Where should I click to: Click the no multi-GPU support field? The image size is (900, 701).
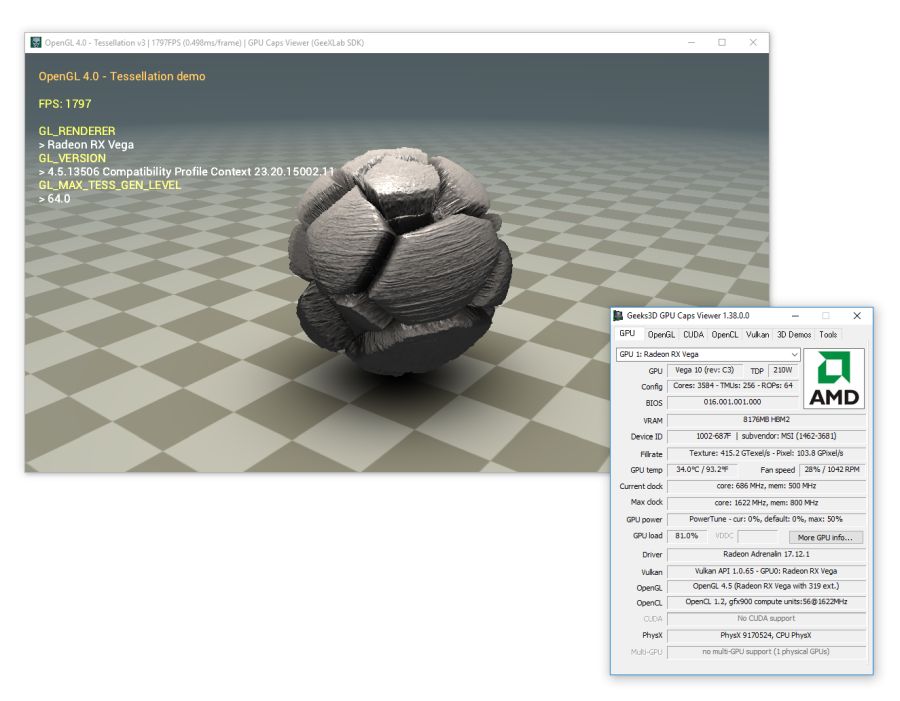[x=766, y=652]
